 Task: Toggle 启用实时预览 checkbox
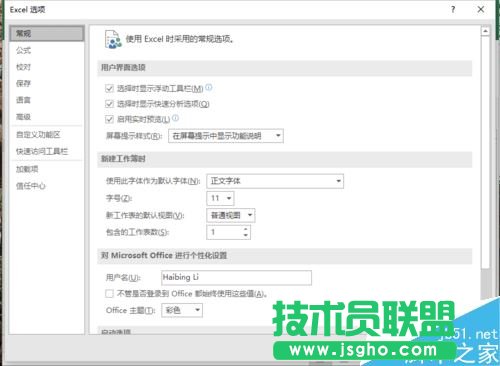tap(109, 119)
